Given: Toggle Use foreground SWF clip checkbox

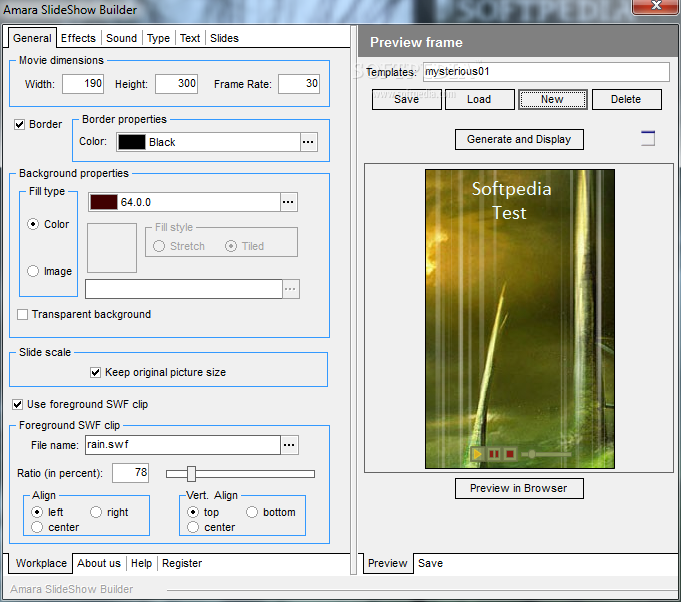Looking at the screenshot, I should [17, 404].
